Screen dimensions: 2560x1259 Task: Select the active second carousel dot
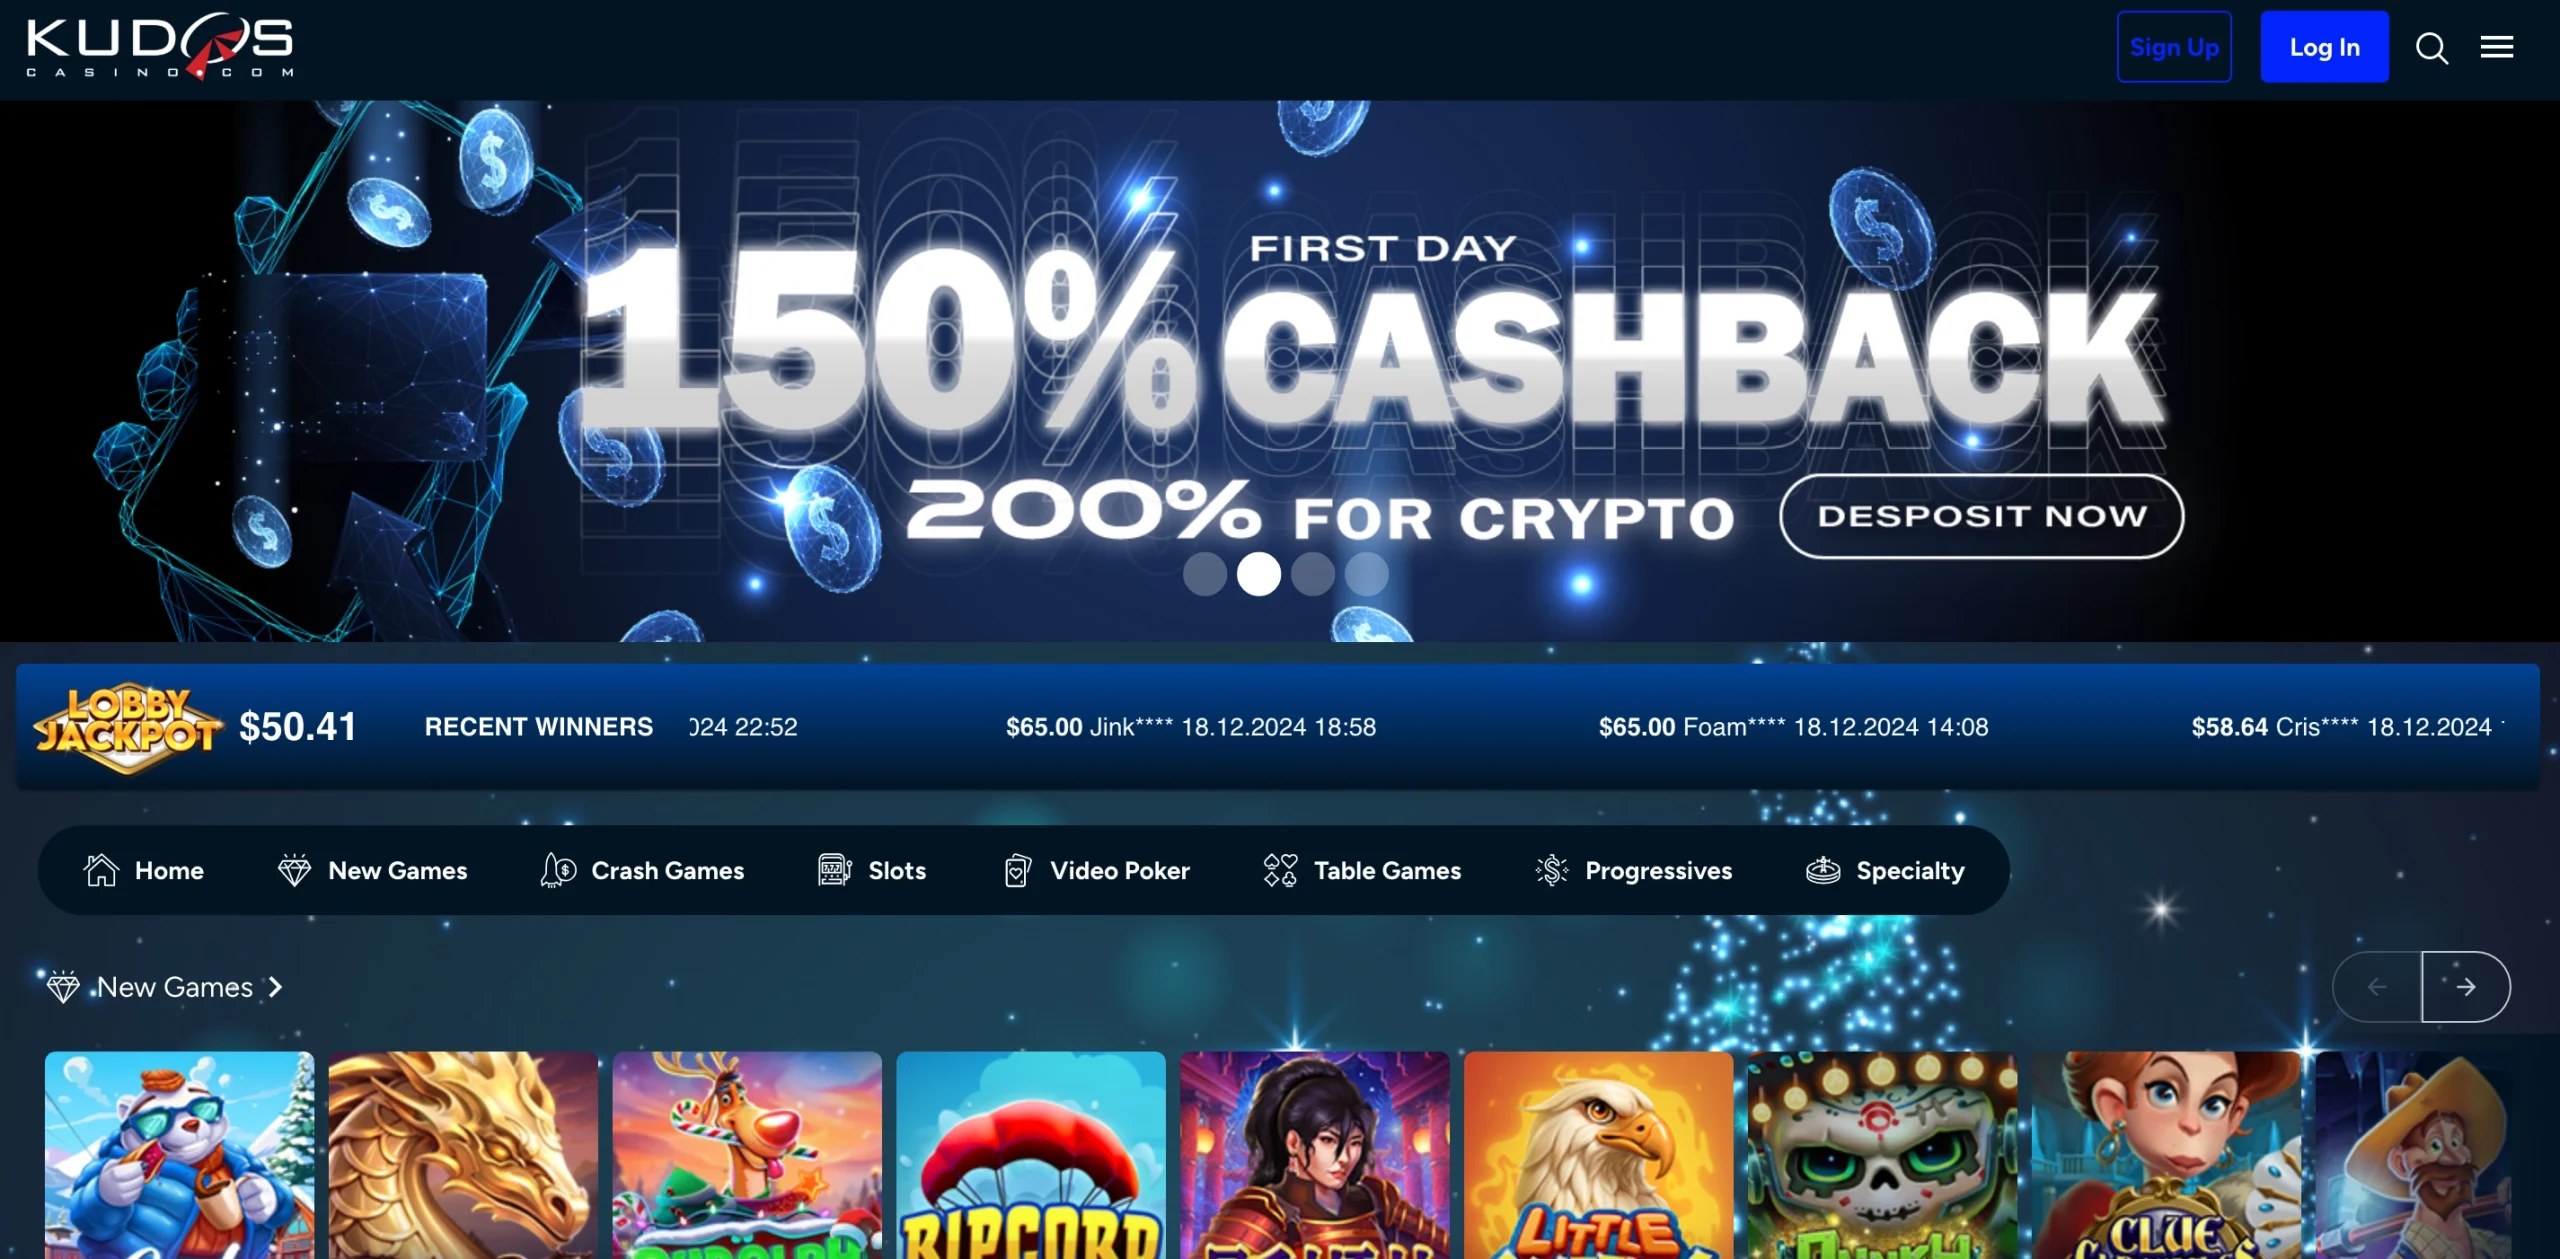pos(1258,574)
